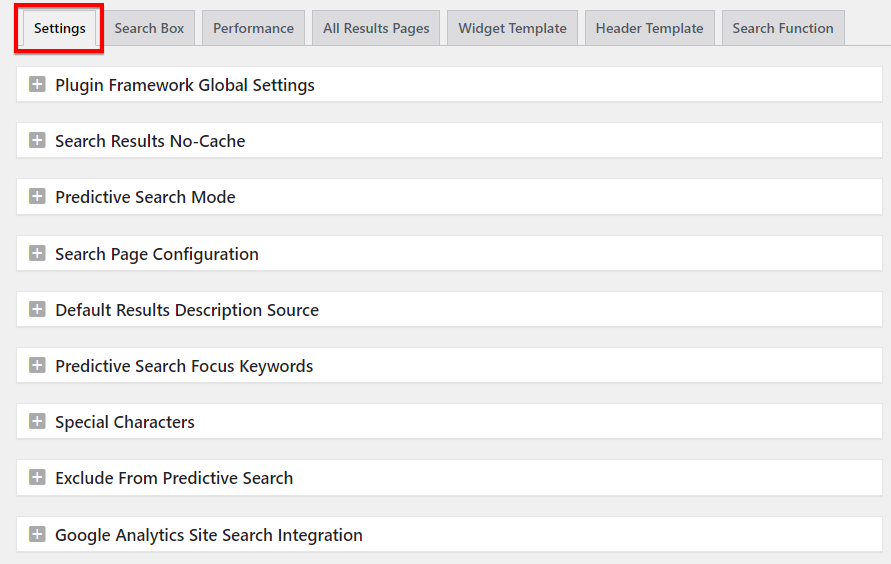Viewport: 891px width, 564px height.
Task: Click plus icon for Predictive Search Focus Keywords
Action: (x=38, y=365)
